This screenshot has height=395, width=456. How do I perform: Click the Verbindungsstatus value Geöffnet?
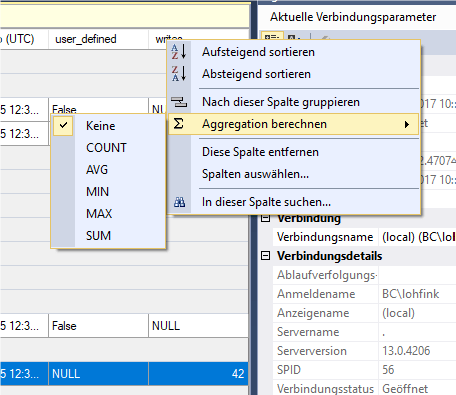pos(405,389)
